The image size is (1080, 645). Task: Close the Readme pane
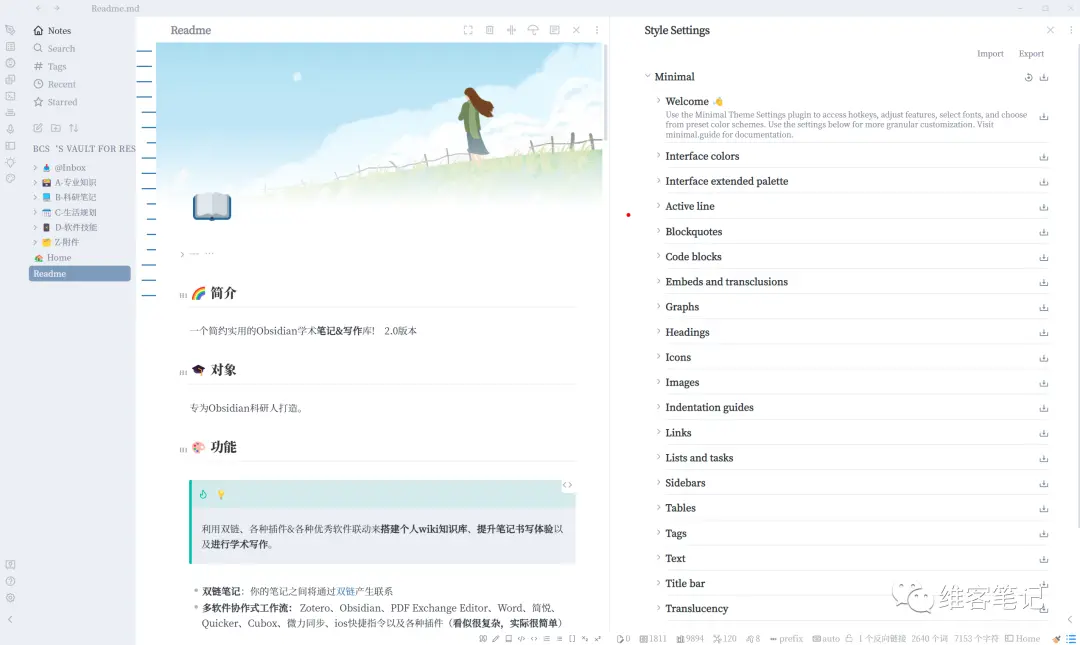(576, 30)
